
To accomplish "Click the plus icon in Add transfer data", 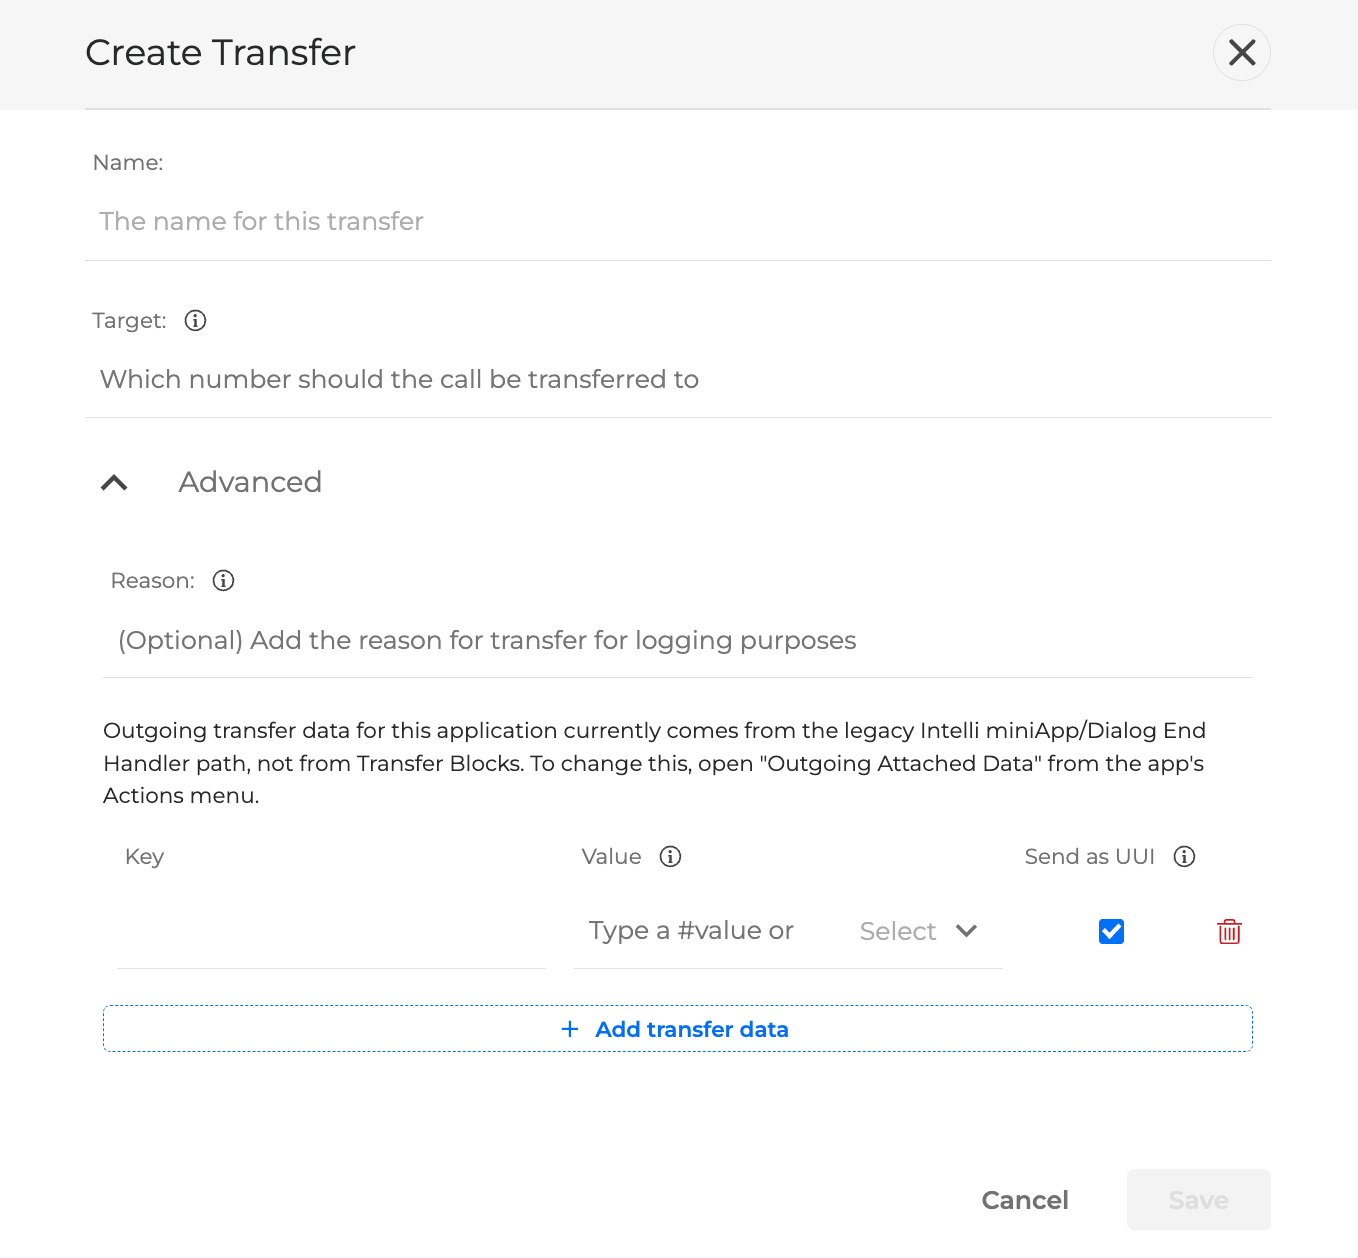I will [x=570, y=1029].
